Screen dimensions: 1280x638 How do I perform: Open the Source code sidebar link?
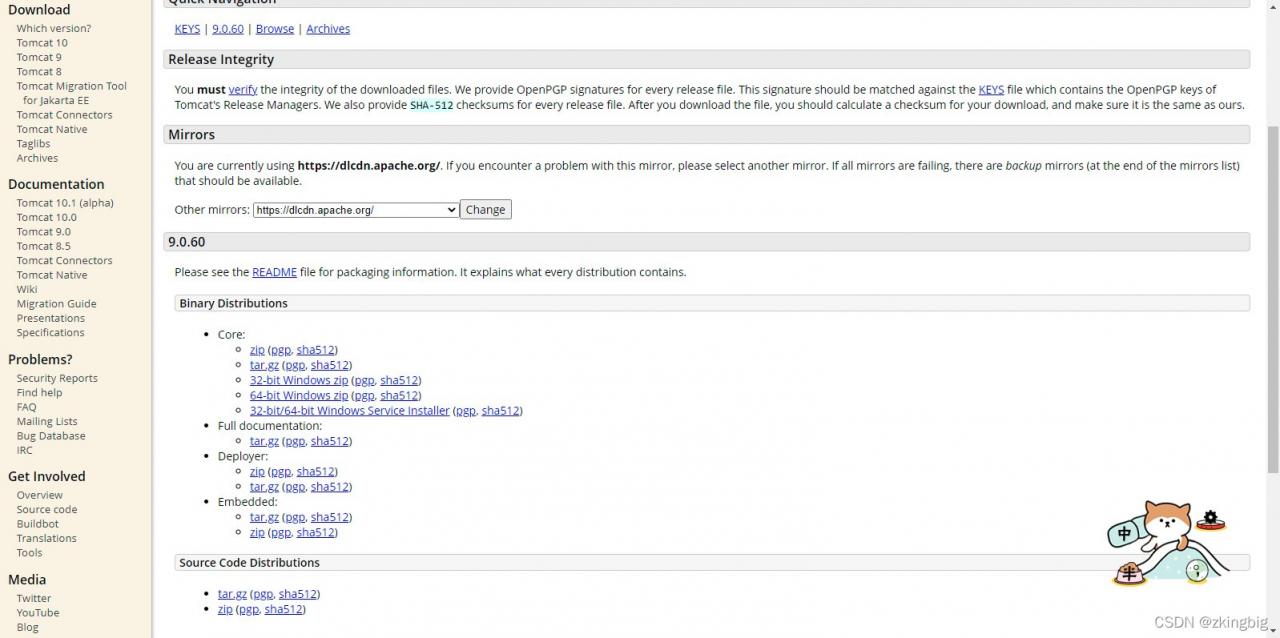point(46,509)
